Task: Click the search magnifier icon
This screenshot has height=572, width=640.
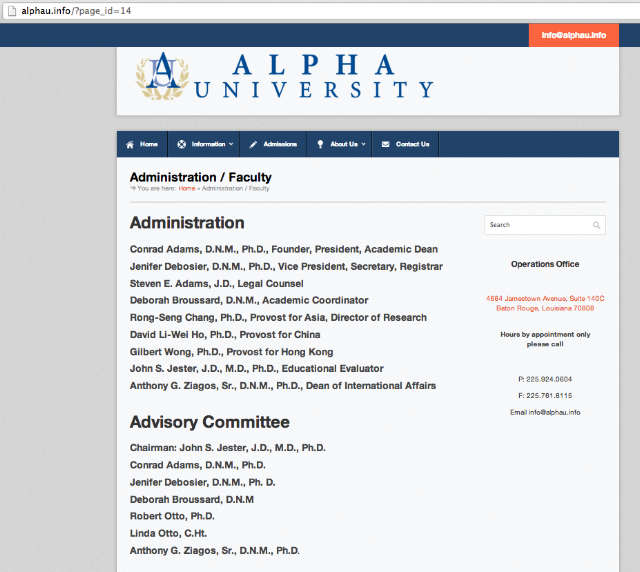Action: pos(596,225)
